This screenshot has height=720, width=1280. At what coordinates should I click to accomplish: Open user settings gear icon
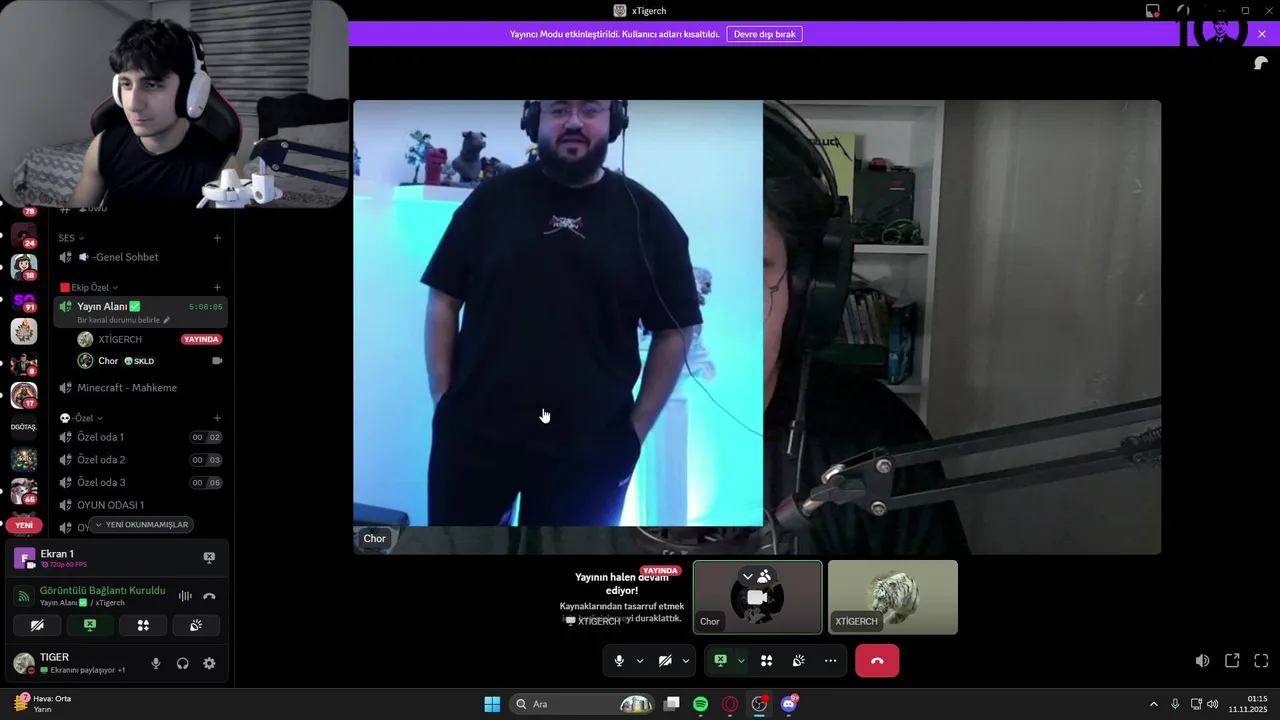pyautogui.click(x=209, y=663)
